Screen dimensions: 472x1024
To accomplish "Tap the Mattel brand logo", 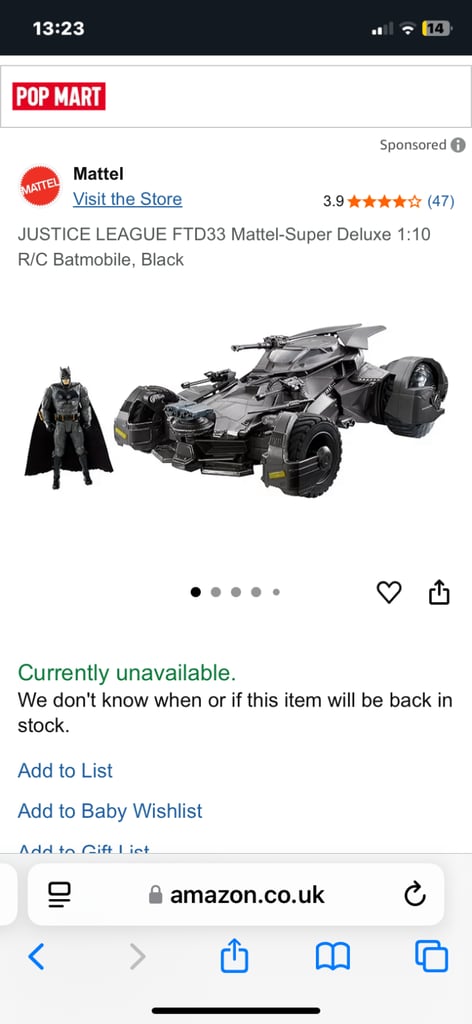I will [40, 187].
